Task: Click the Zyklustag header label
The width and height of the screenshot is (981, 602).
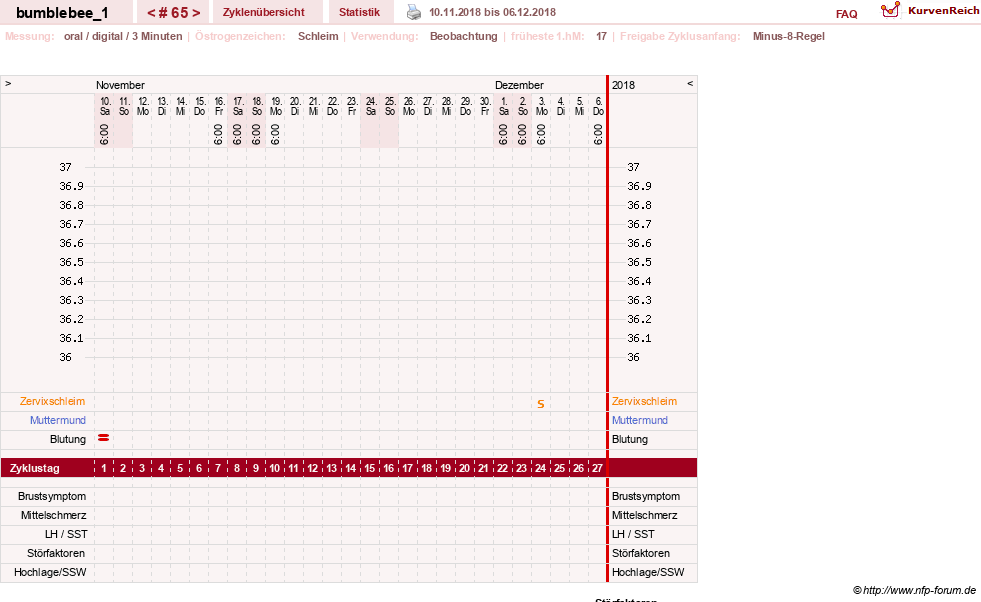Action: point(34,468)
